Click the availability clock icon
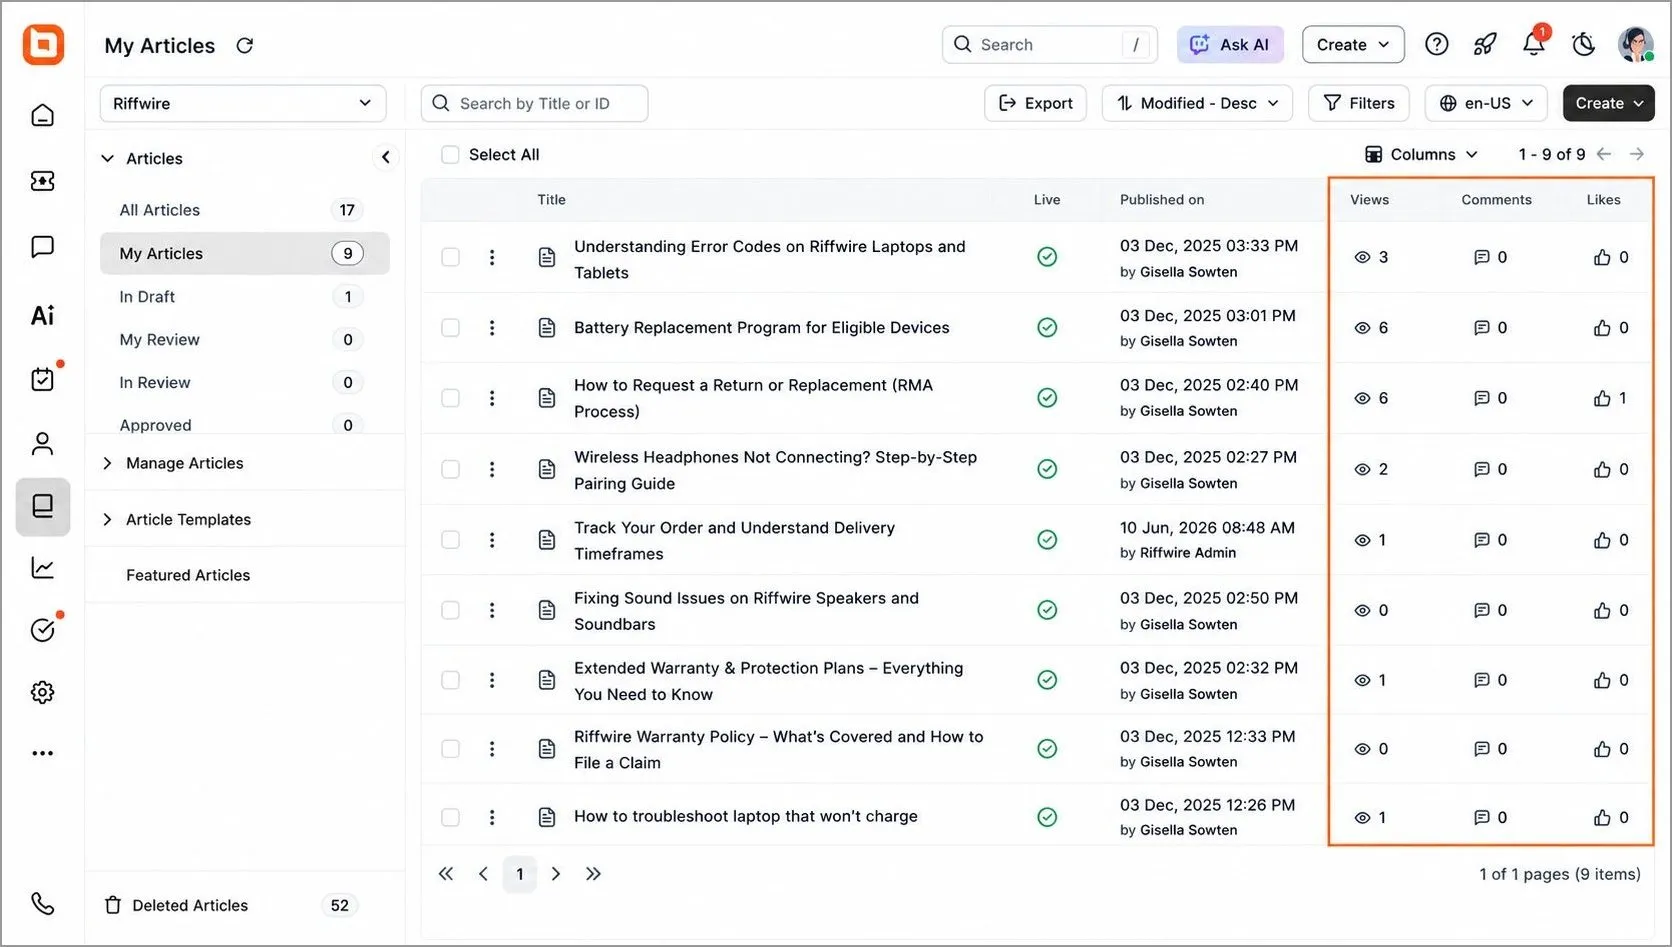This screenshot has width=1672, height=947. (x=1583, y=44)
